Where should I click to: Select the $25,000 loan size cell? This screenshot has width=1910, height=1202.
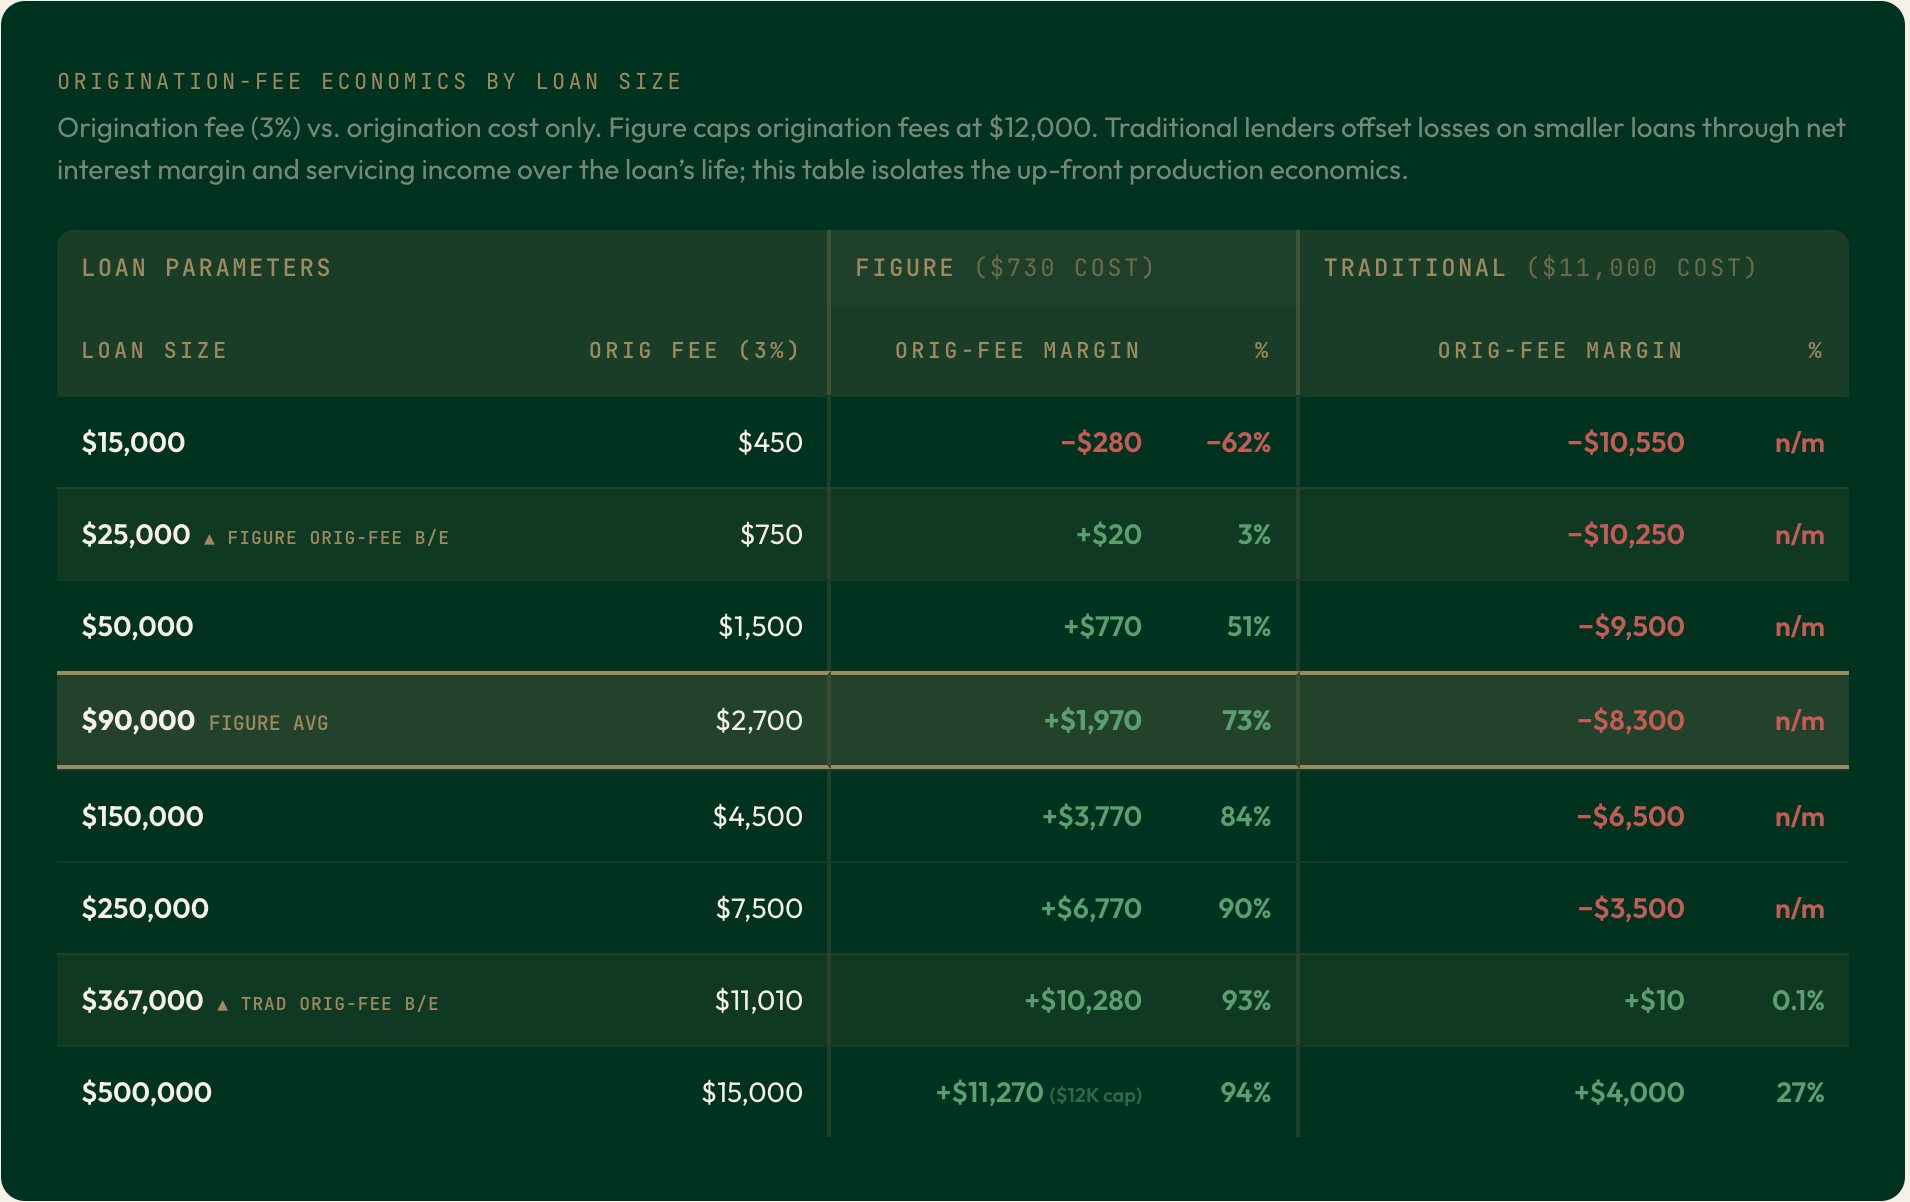[136, 534]
